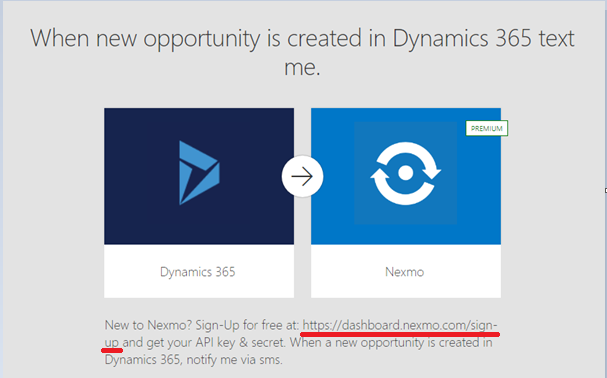Click the 'Nexmo' card label

click(x=405, y=272)
